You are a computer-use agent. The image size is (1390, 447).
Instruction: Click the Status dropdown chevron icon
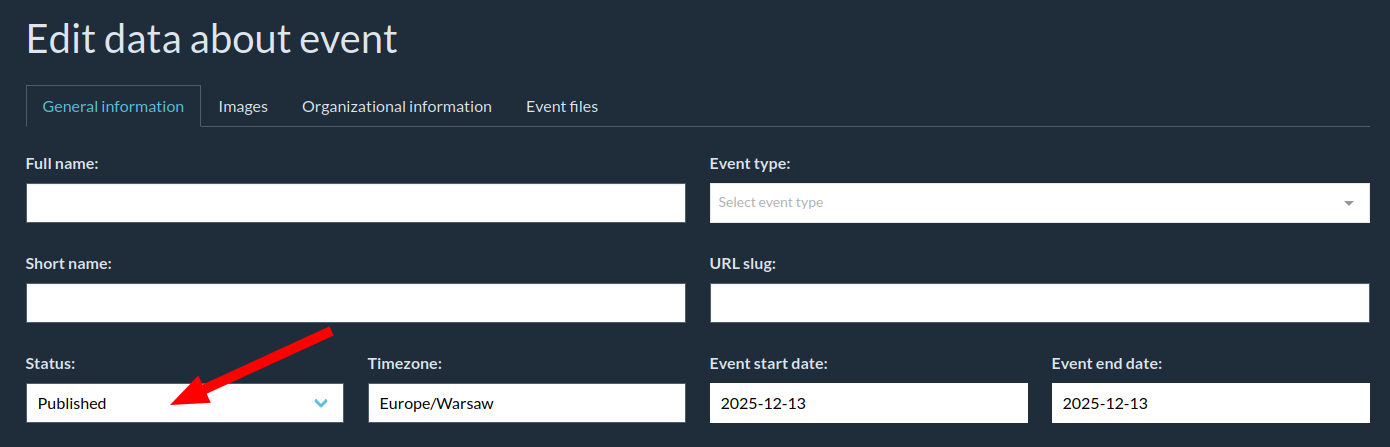[x=321, y=403]
